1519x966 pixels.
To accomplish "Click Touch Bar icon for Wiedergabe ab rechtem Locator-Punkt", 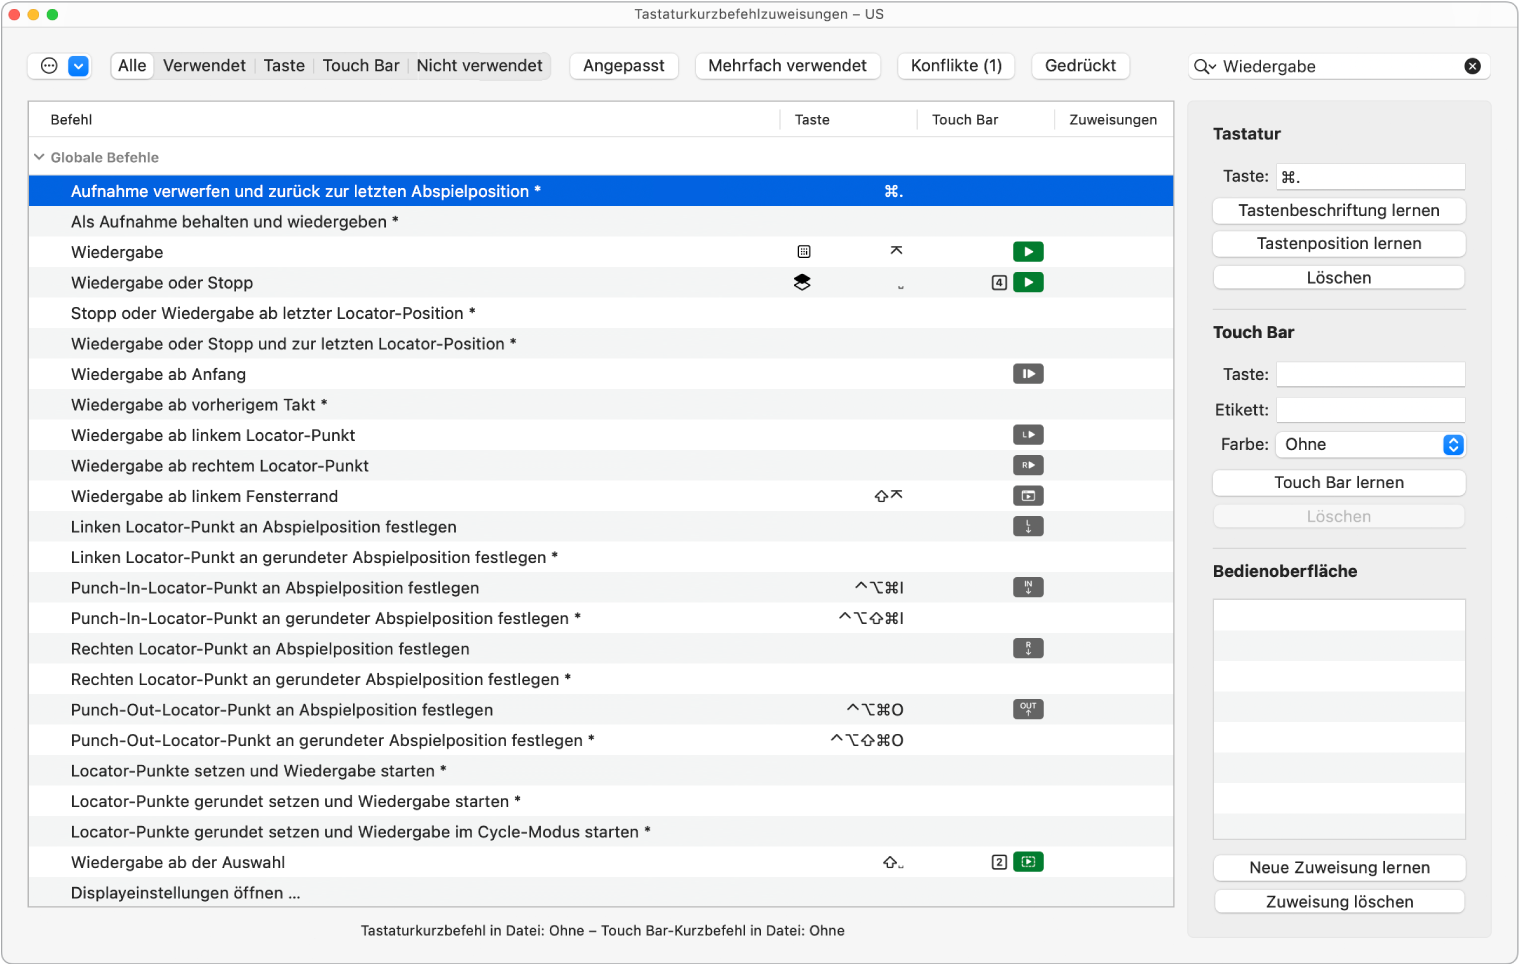I will (1028, 465).
